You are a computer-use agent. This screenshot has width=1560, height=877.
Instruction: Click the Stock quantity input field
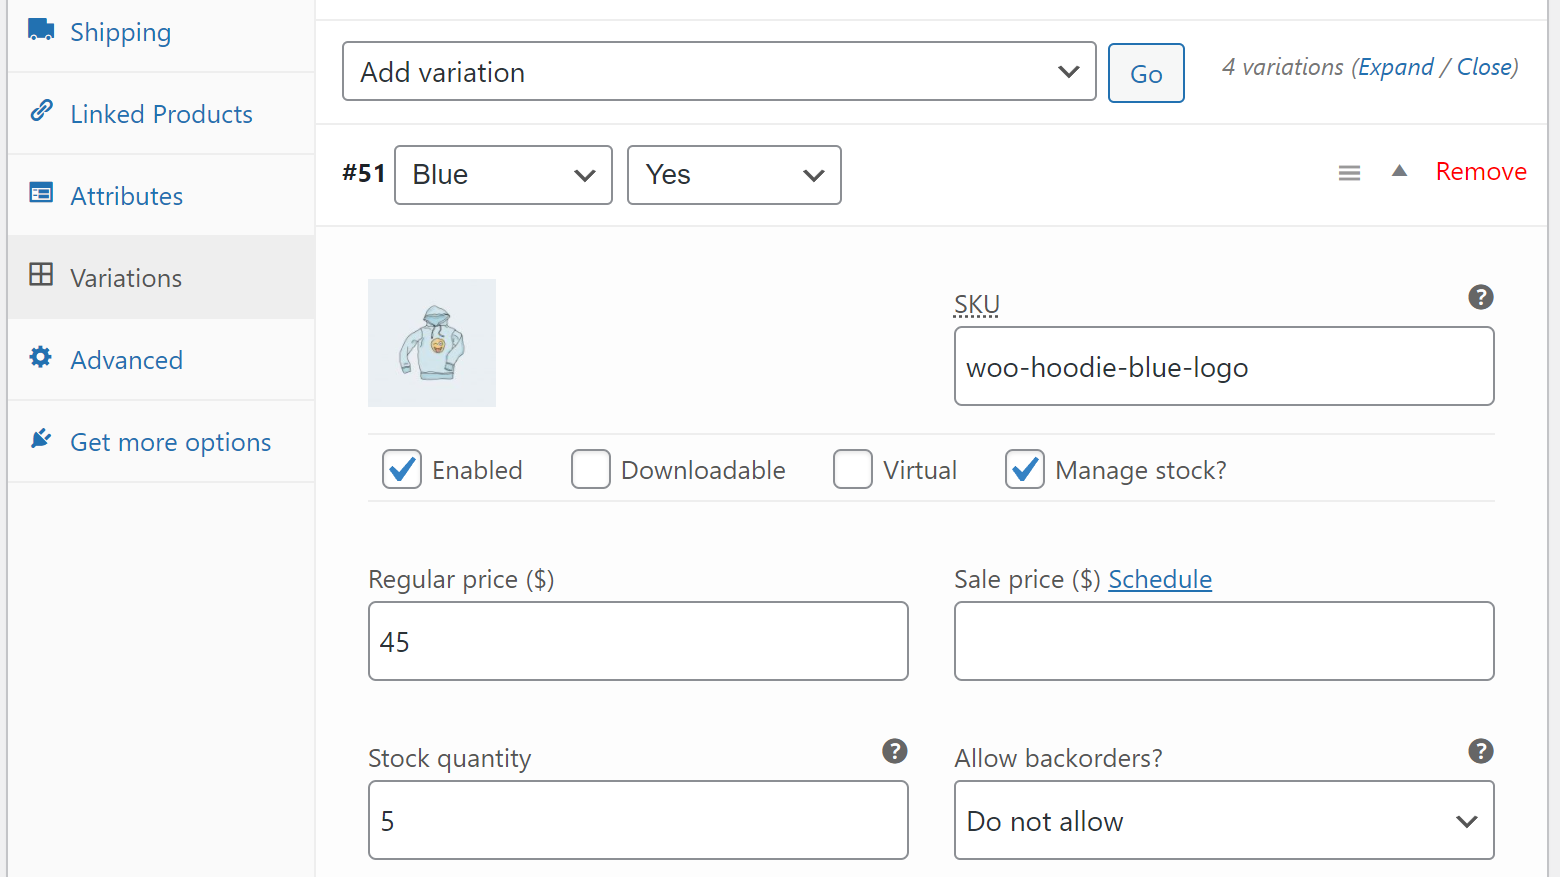coord(638,820)
